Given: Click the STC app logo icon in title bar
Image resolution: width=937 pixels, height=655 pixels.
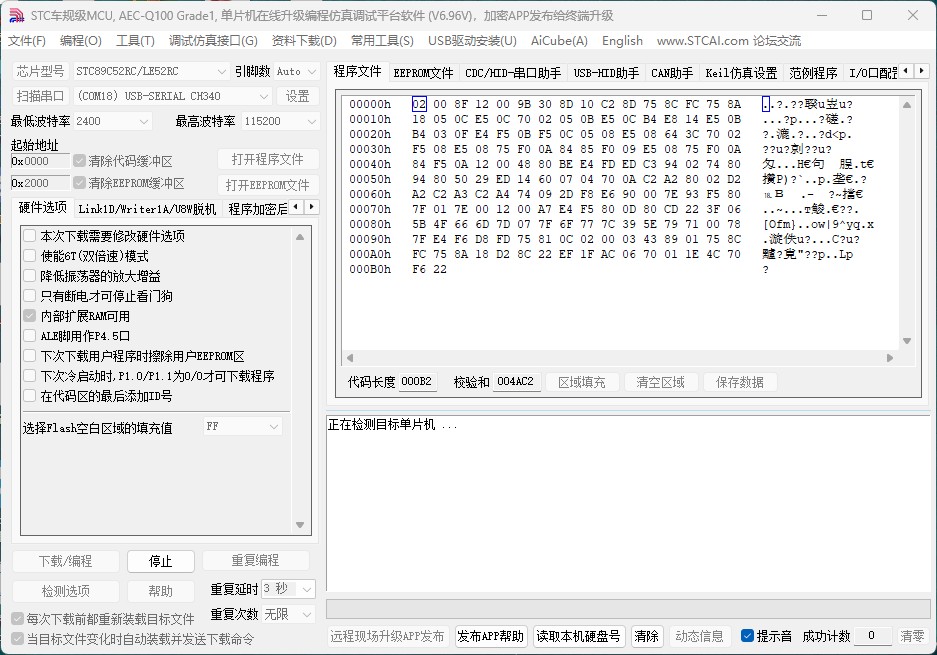Looking at the screenshot, I should coord(17,16).
